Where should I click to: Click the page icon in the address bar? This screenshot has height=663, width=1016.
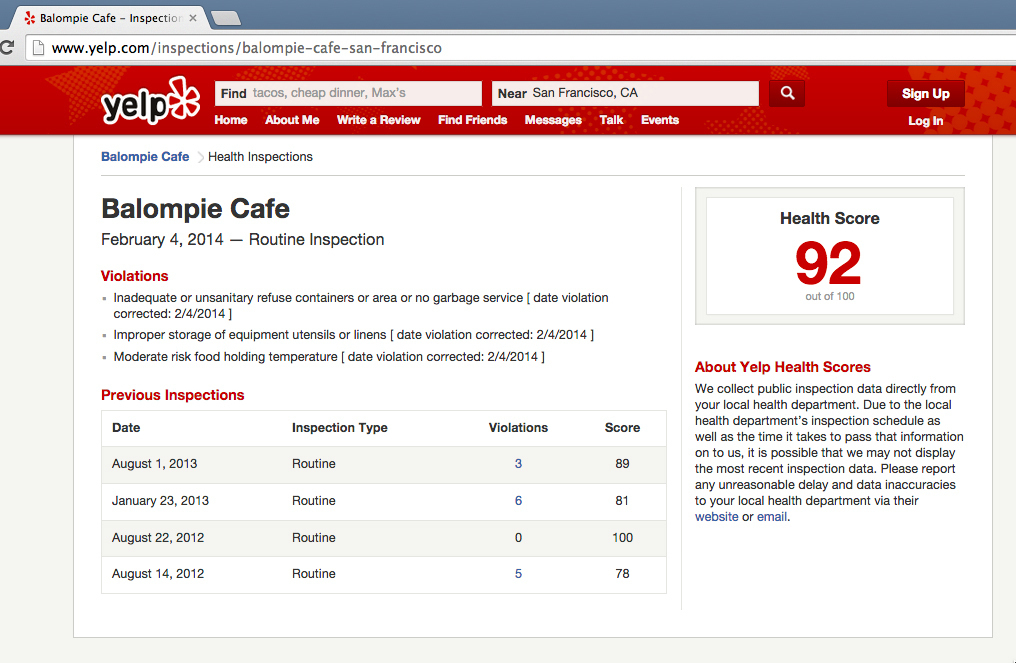(x=37, y=46)
